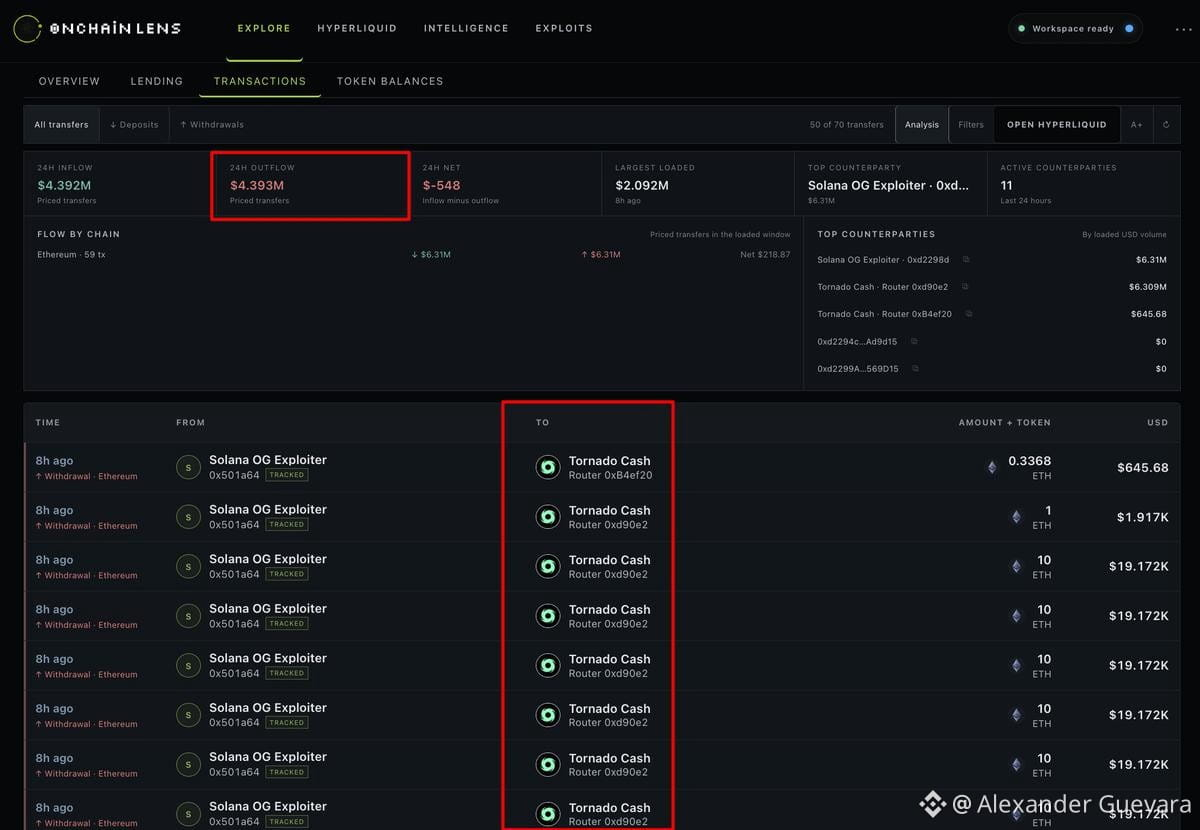Click the TIME column header
The height and width of the screenshot is (830, 1200).
pos(48,423)
